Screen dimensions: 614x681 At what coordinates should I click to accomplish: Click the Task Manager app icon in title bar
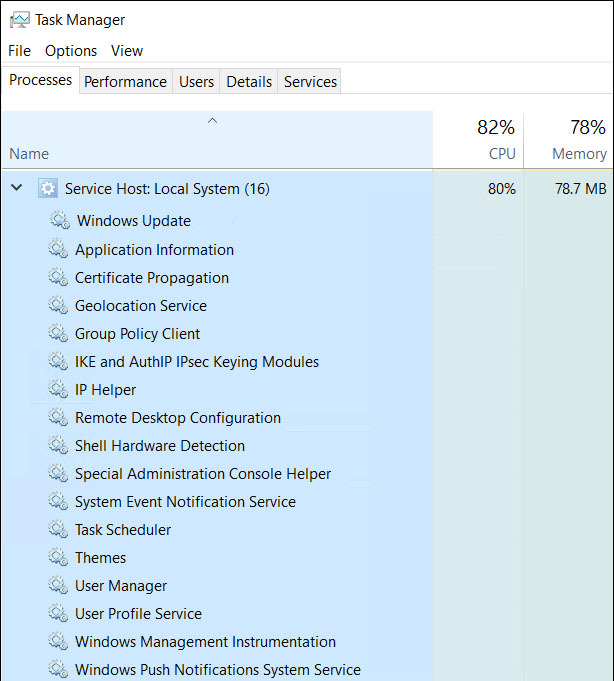19,19
